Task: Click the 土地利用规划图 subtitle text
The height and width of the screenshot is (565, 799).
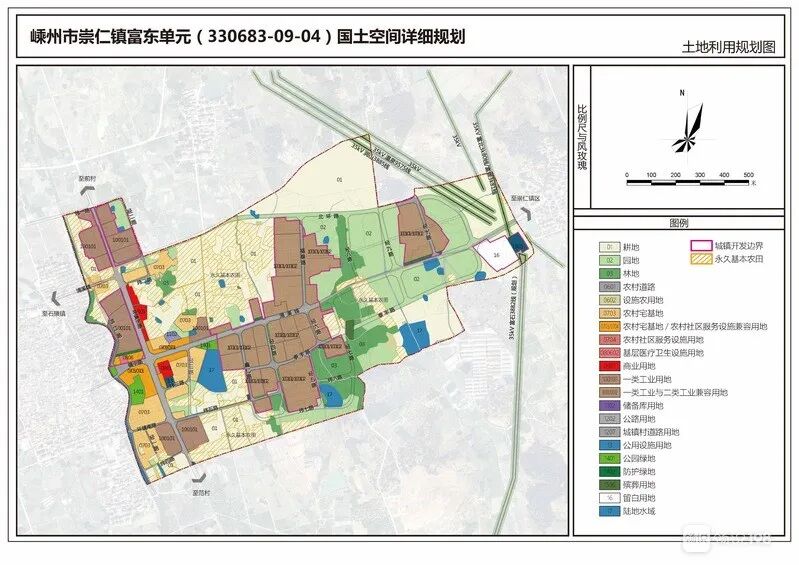Action: pos(728,47)
